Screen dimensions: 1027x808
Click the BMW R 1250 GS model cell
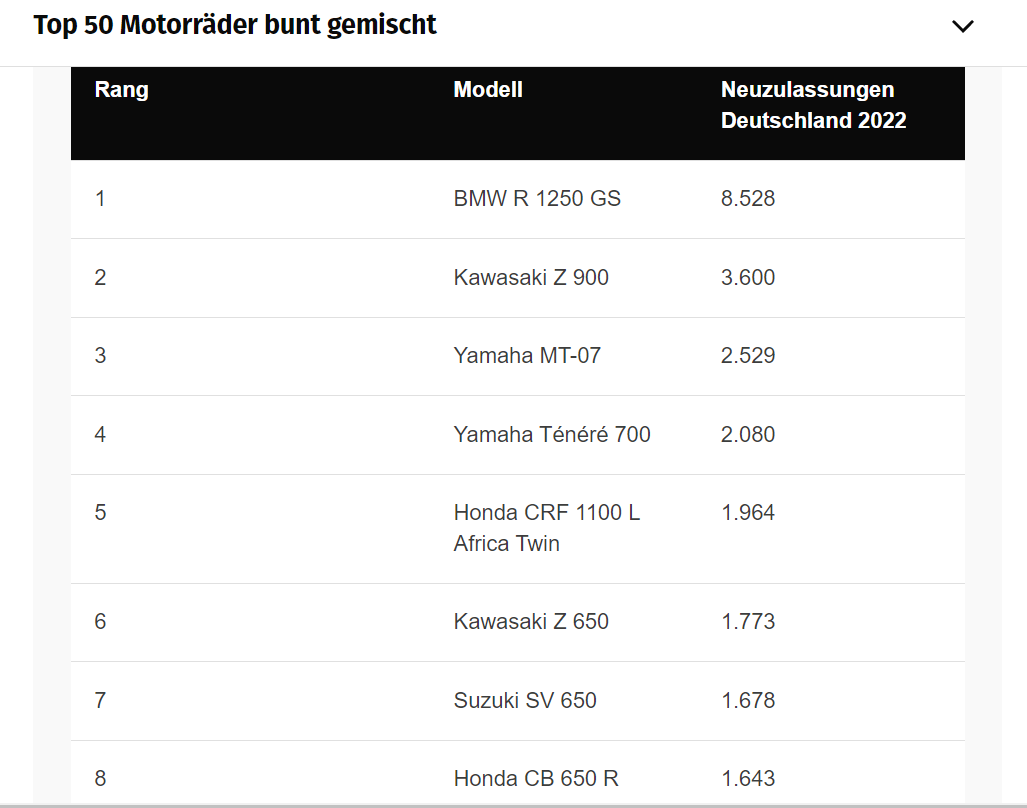(x=537, y=198)
